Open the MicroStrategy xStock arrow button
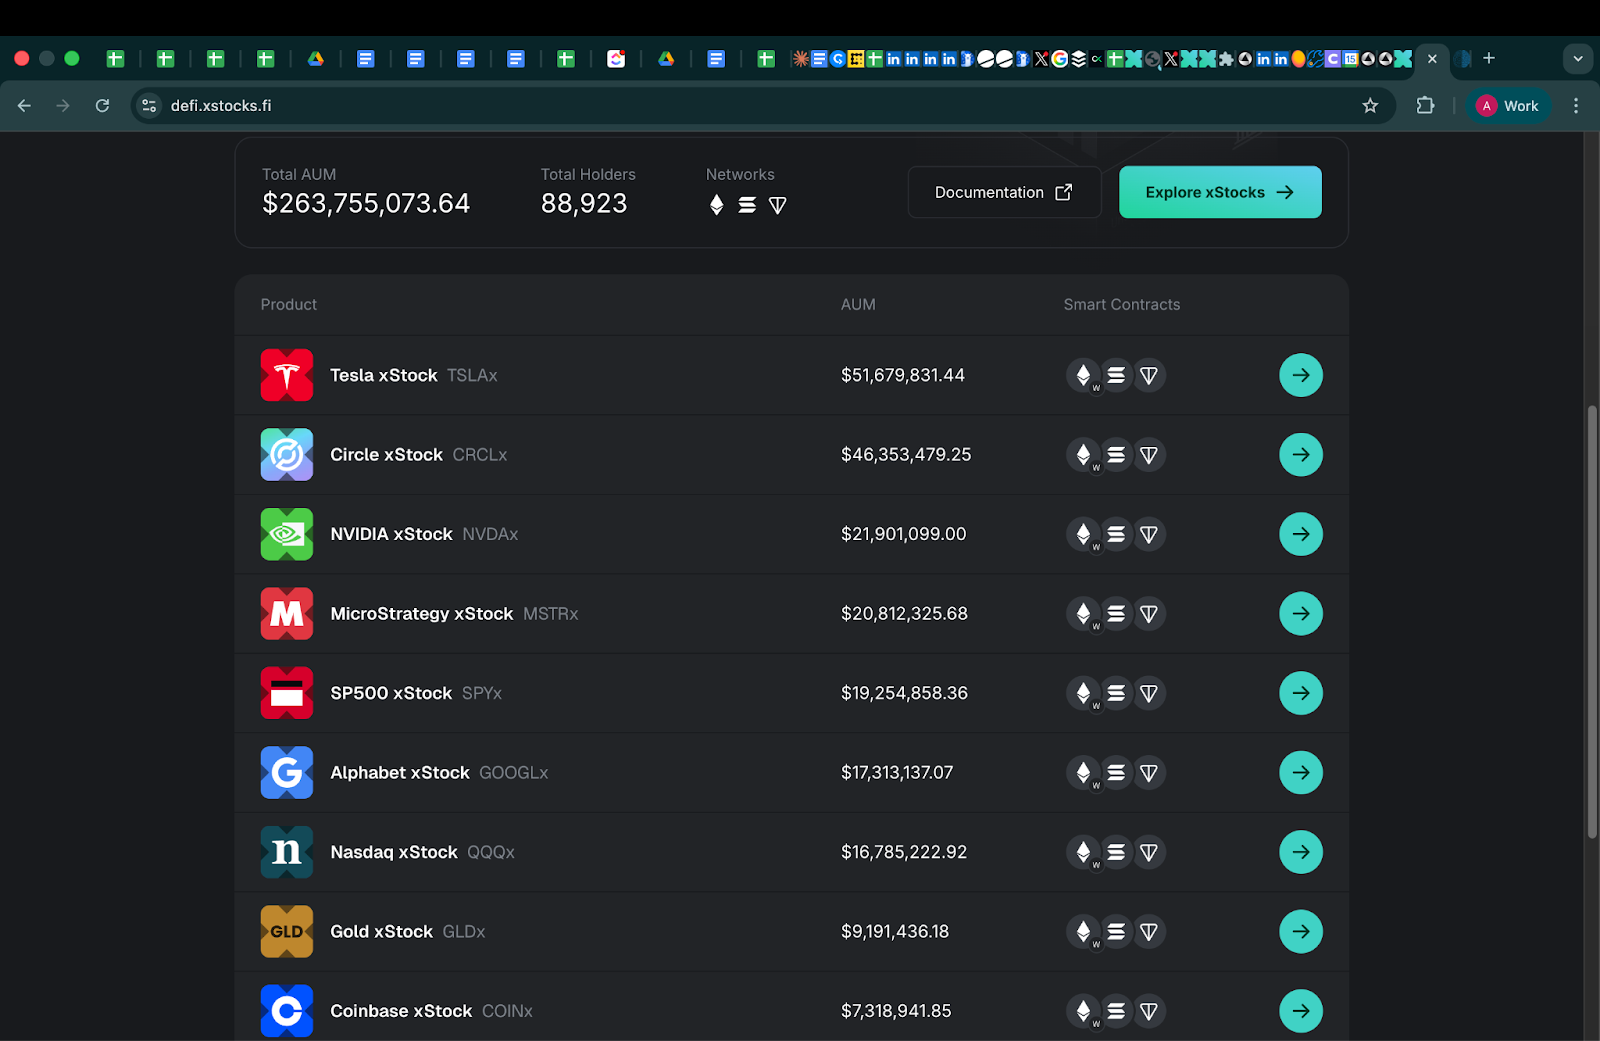Screen dimensions: 1600x1041 (x=1301, y=613)
